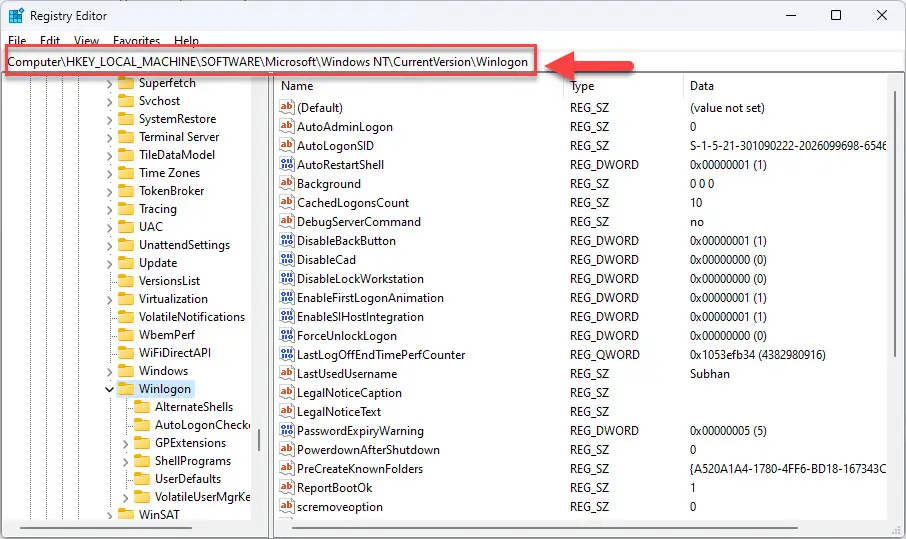The image size is (906, 539).
Task: Click the Type column header
Action: [x=620, y=86]
